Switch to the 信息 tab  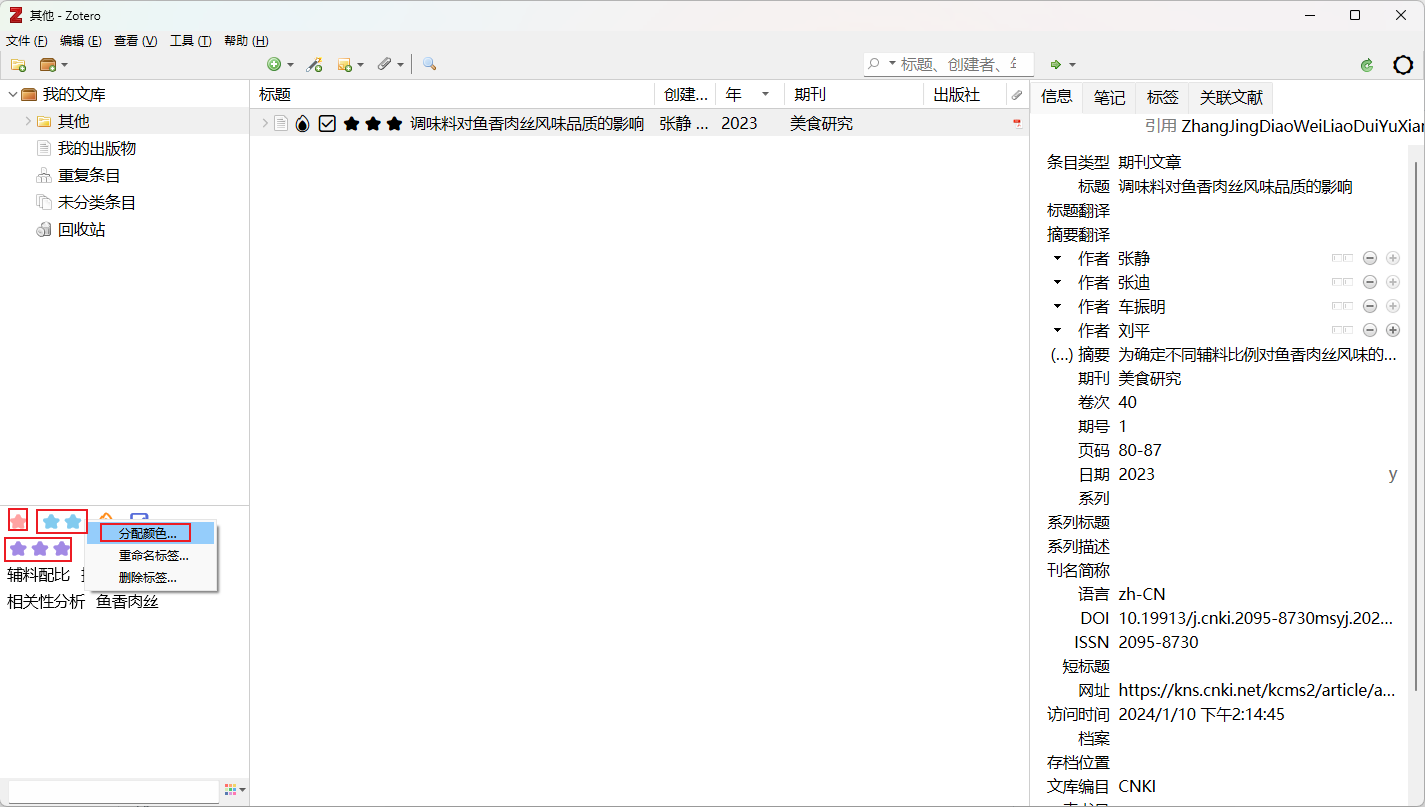1057,96
